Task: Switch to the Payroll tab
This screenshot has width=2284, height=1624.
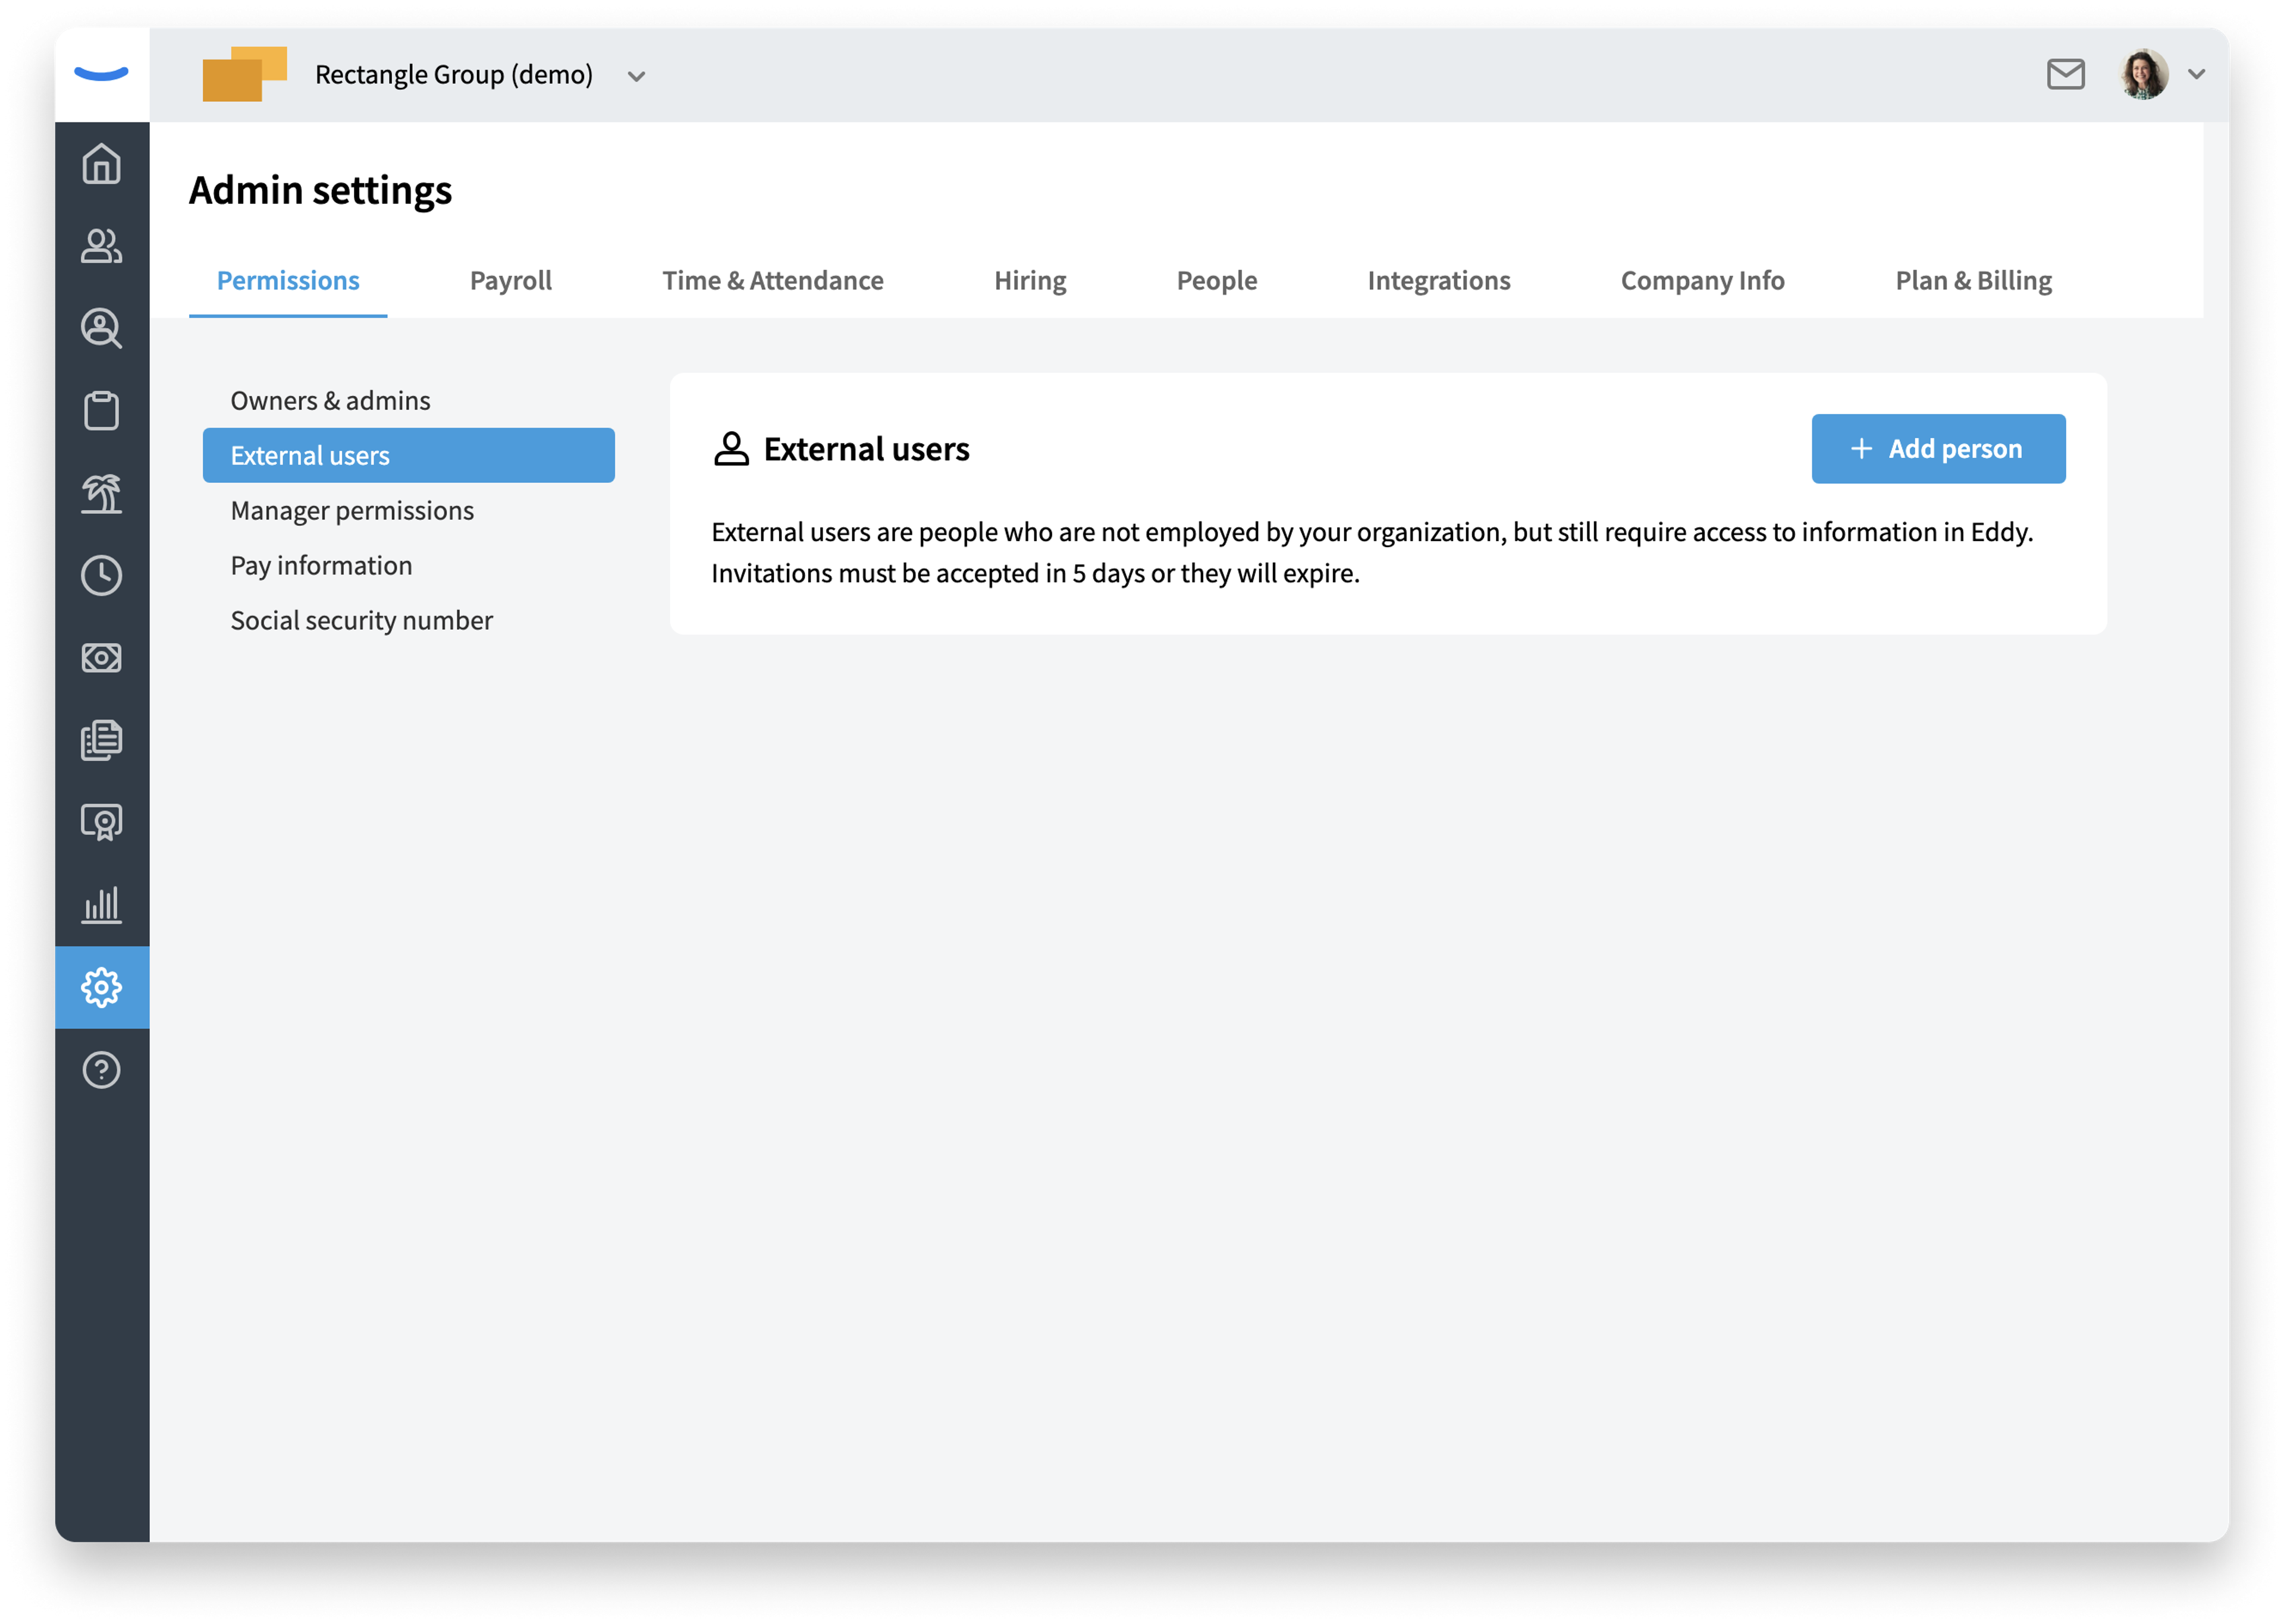Action: (511, 280)
